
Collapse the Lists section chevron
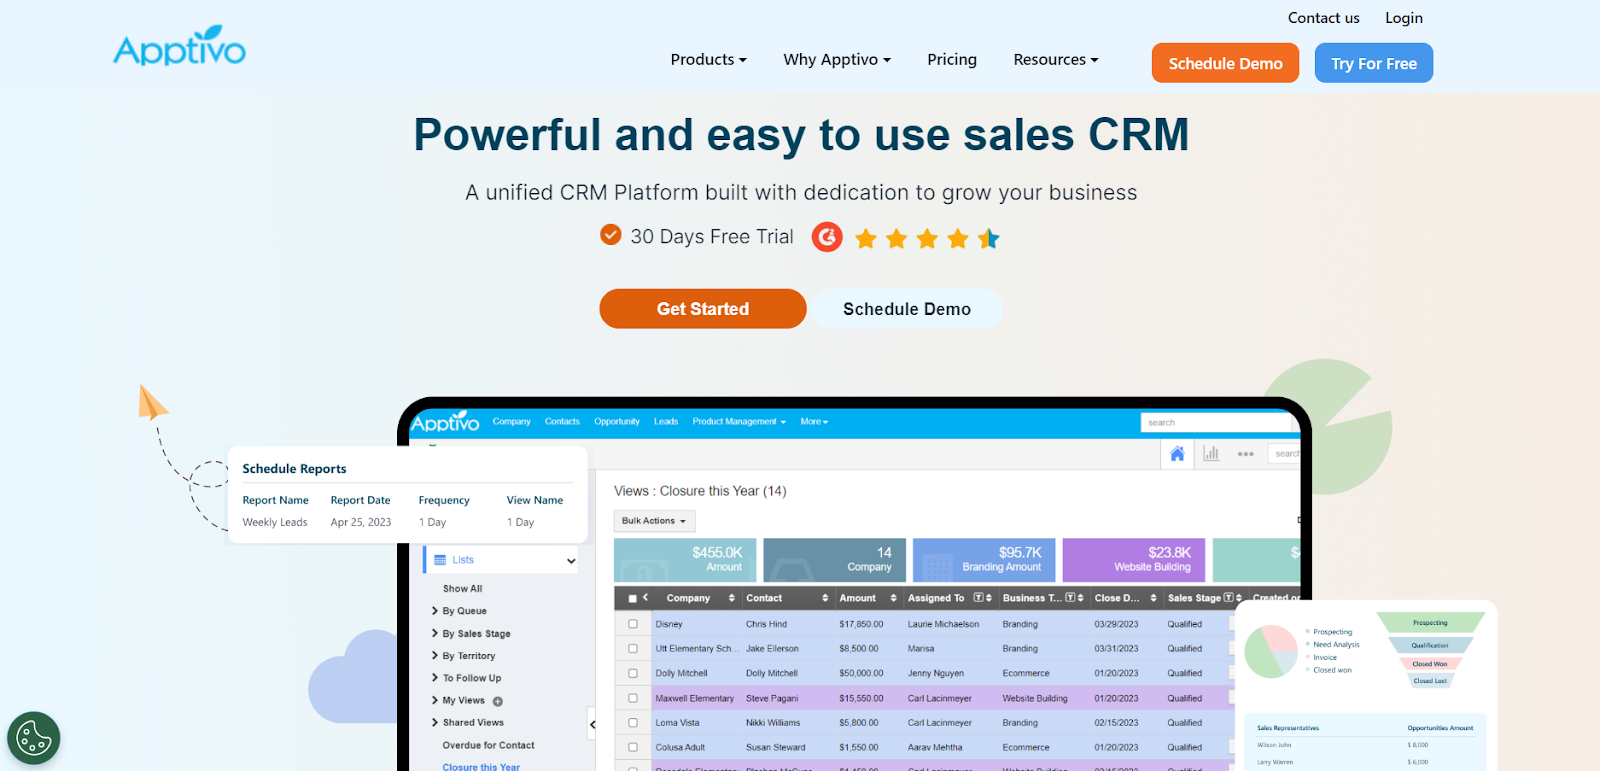[x=571, y=561]
